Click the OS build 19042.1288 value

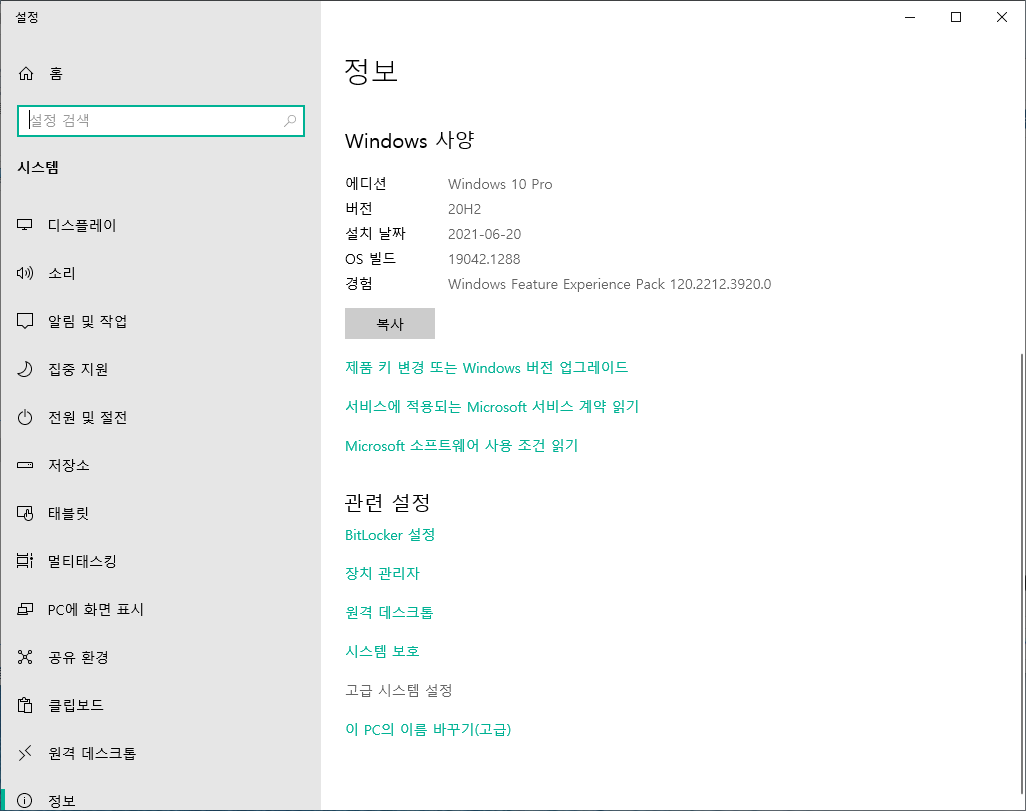(x=484, y=259)
